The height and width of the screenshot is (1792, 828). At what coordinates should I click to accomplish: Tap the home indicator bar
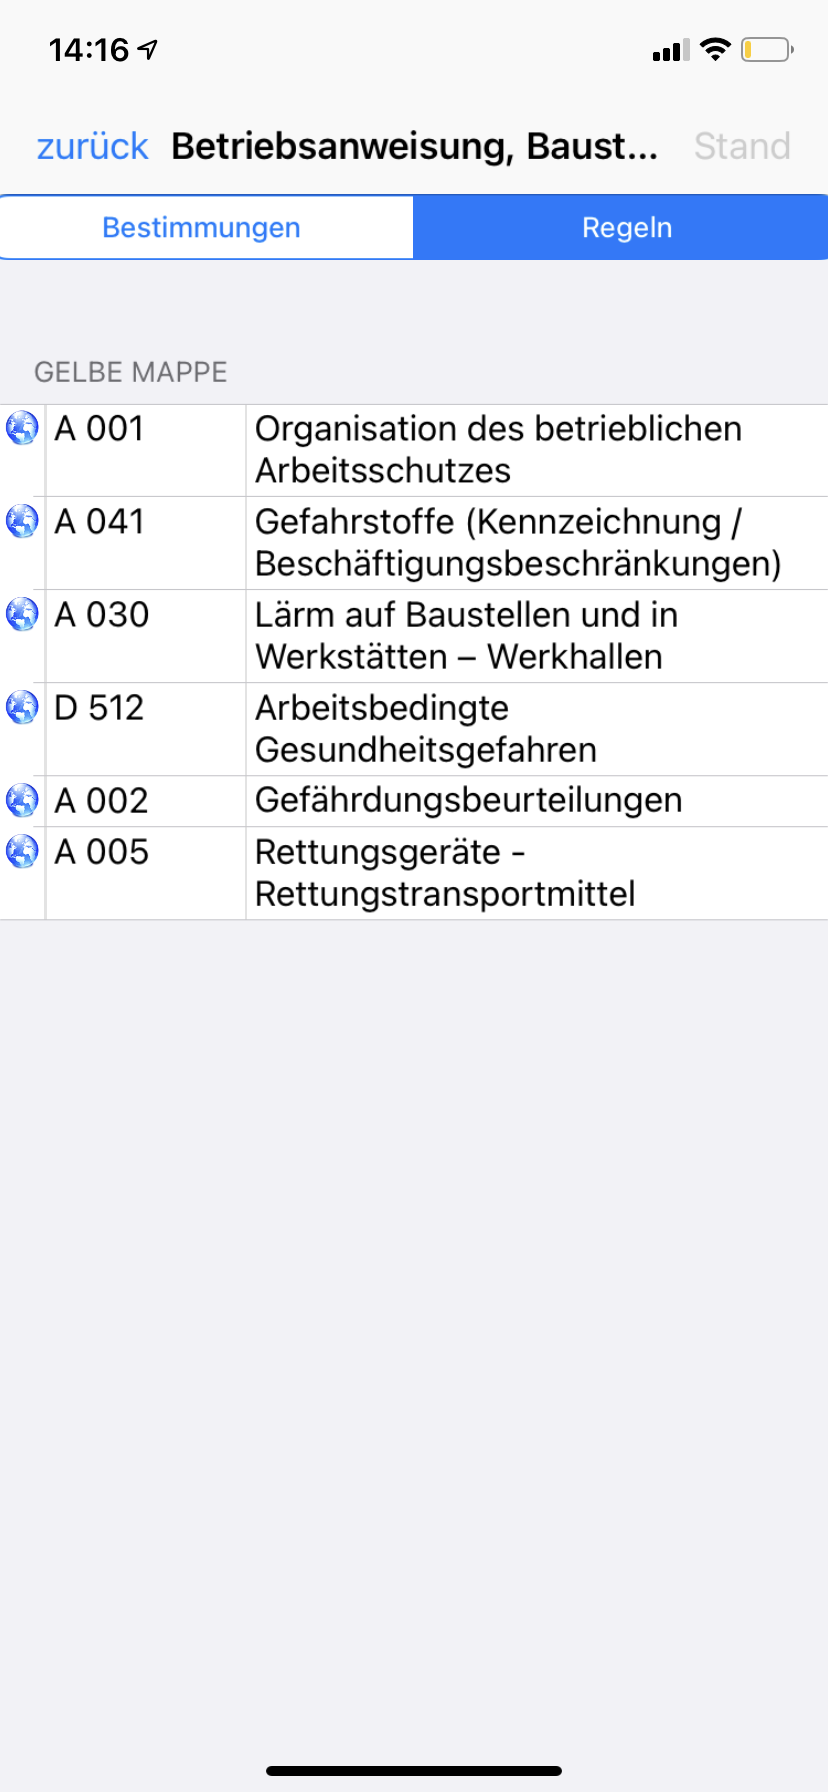pyautogui.click(x=414, y=1771)
